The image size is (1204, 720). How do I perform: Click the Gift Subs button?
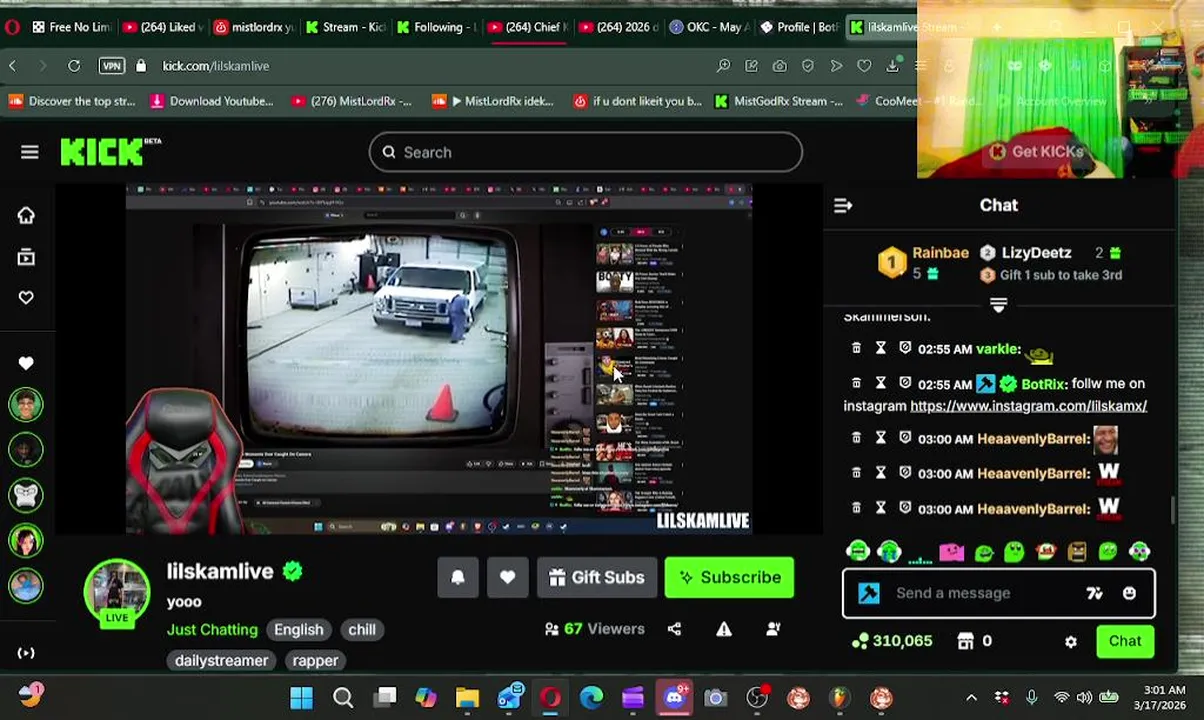[x=596, y=577]
